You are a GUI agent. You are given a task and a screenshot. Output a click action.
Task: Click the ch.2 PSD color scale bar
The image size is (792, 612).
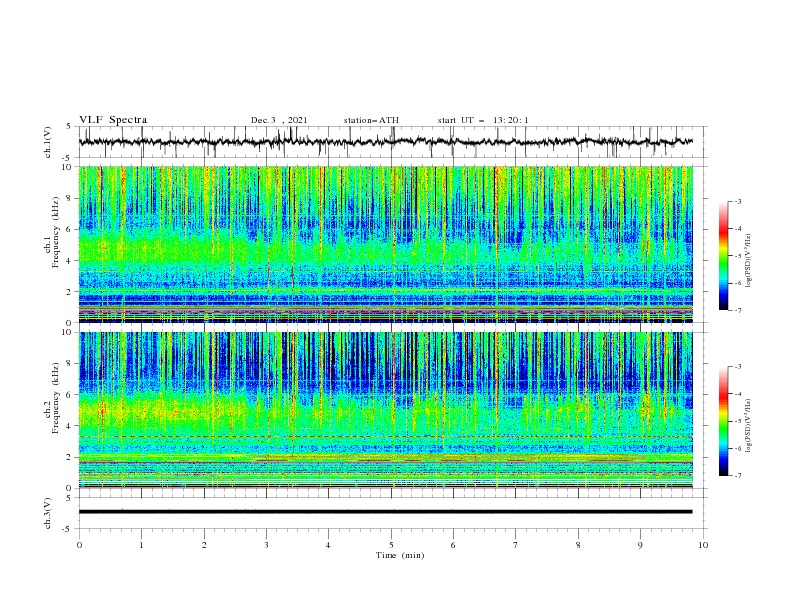[723, 421]
